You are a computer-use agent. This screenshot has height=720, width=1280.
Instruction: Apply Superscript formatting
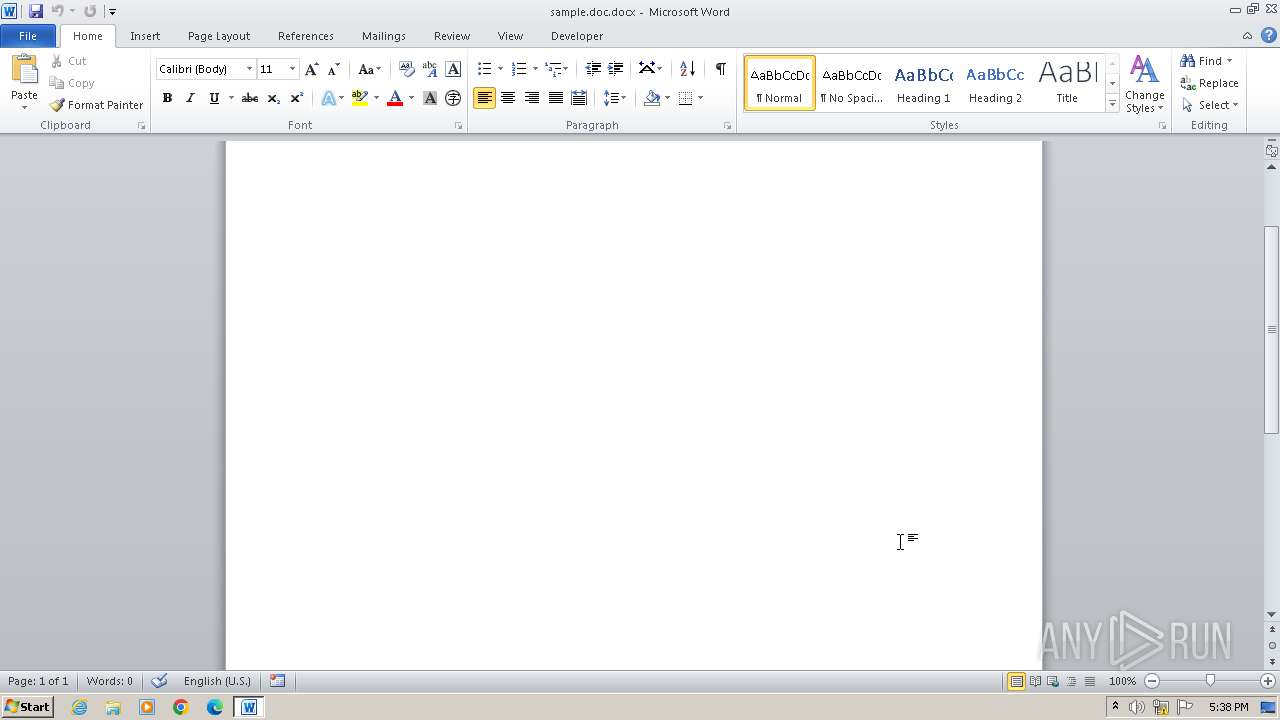296,98
